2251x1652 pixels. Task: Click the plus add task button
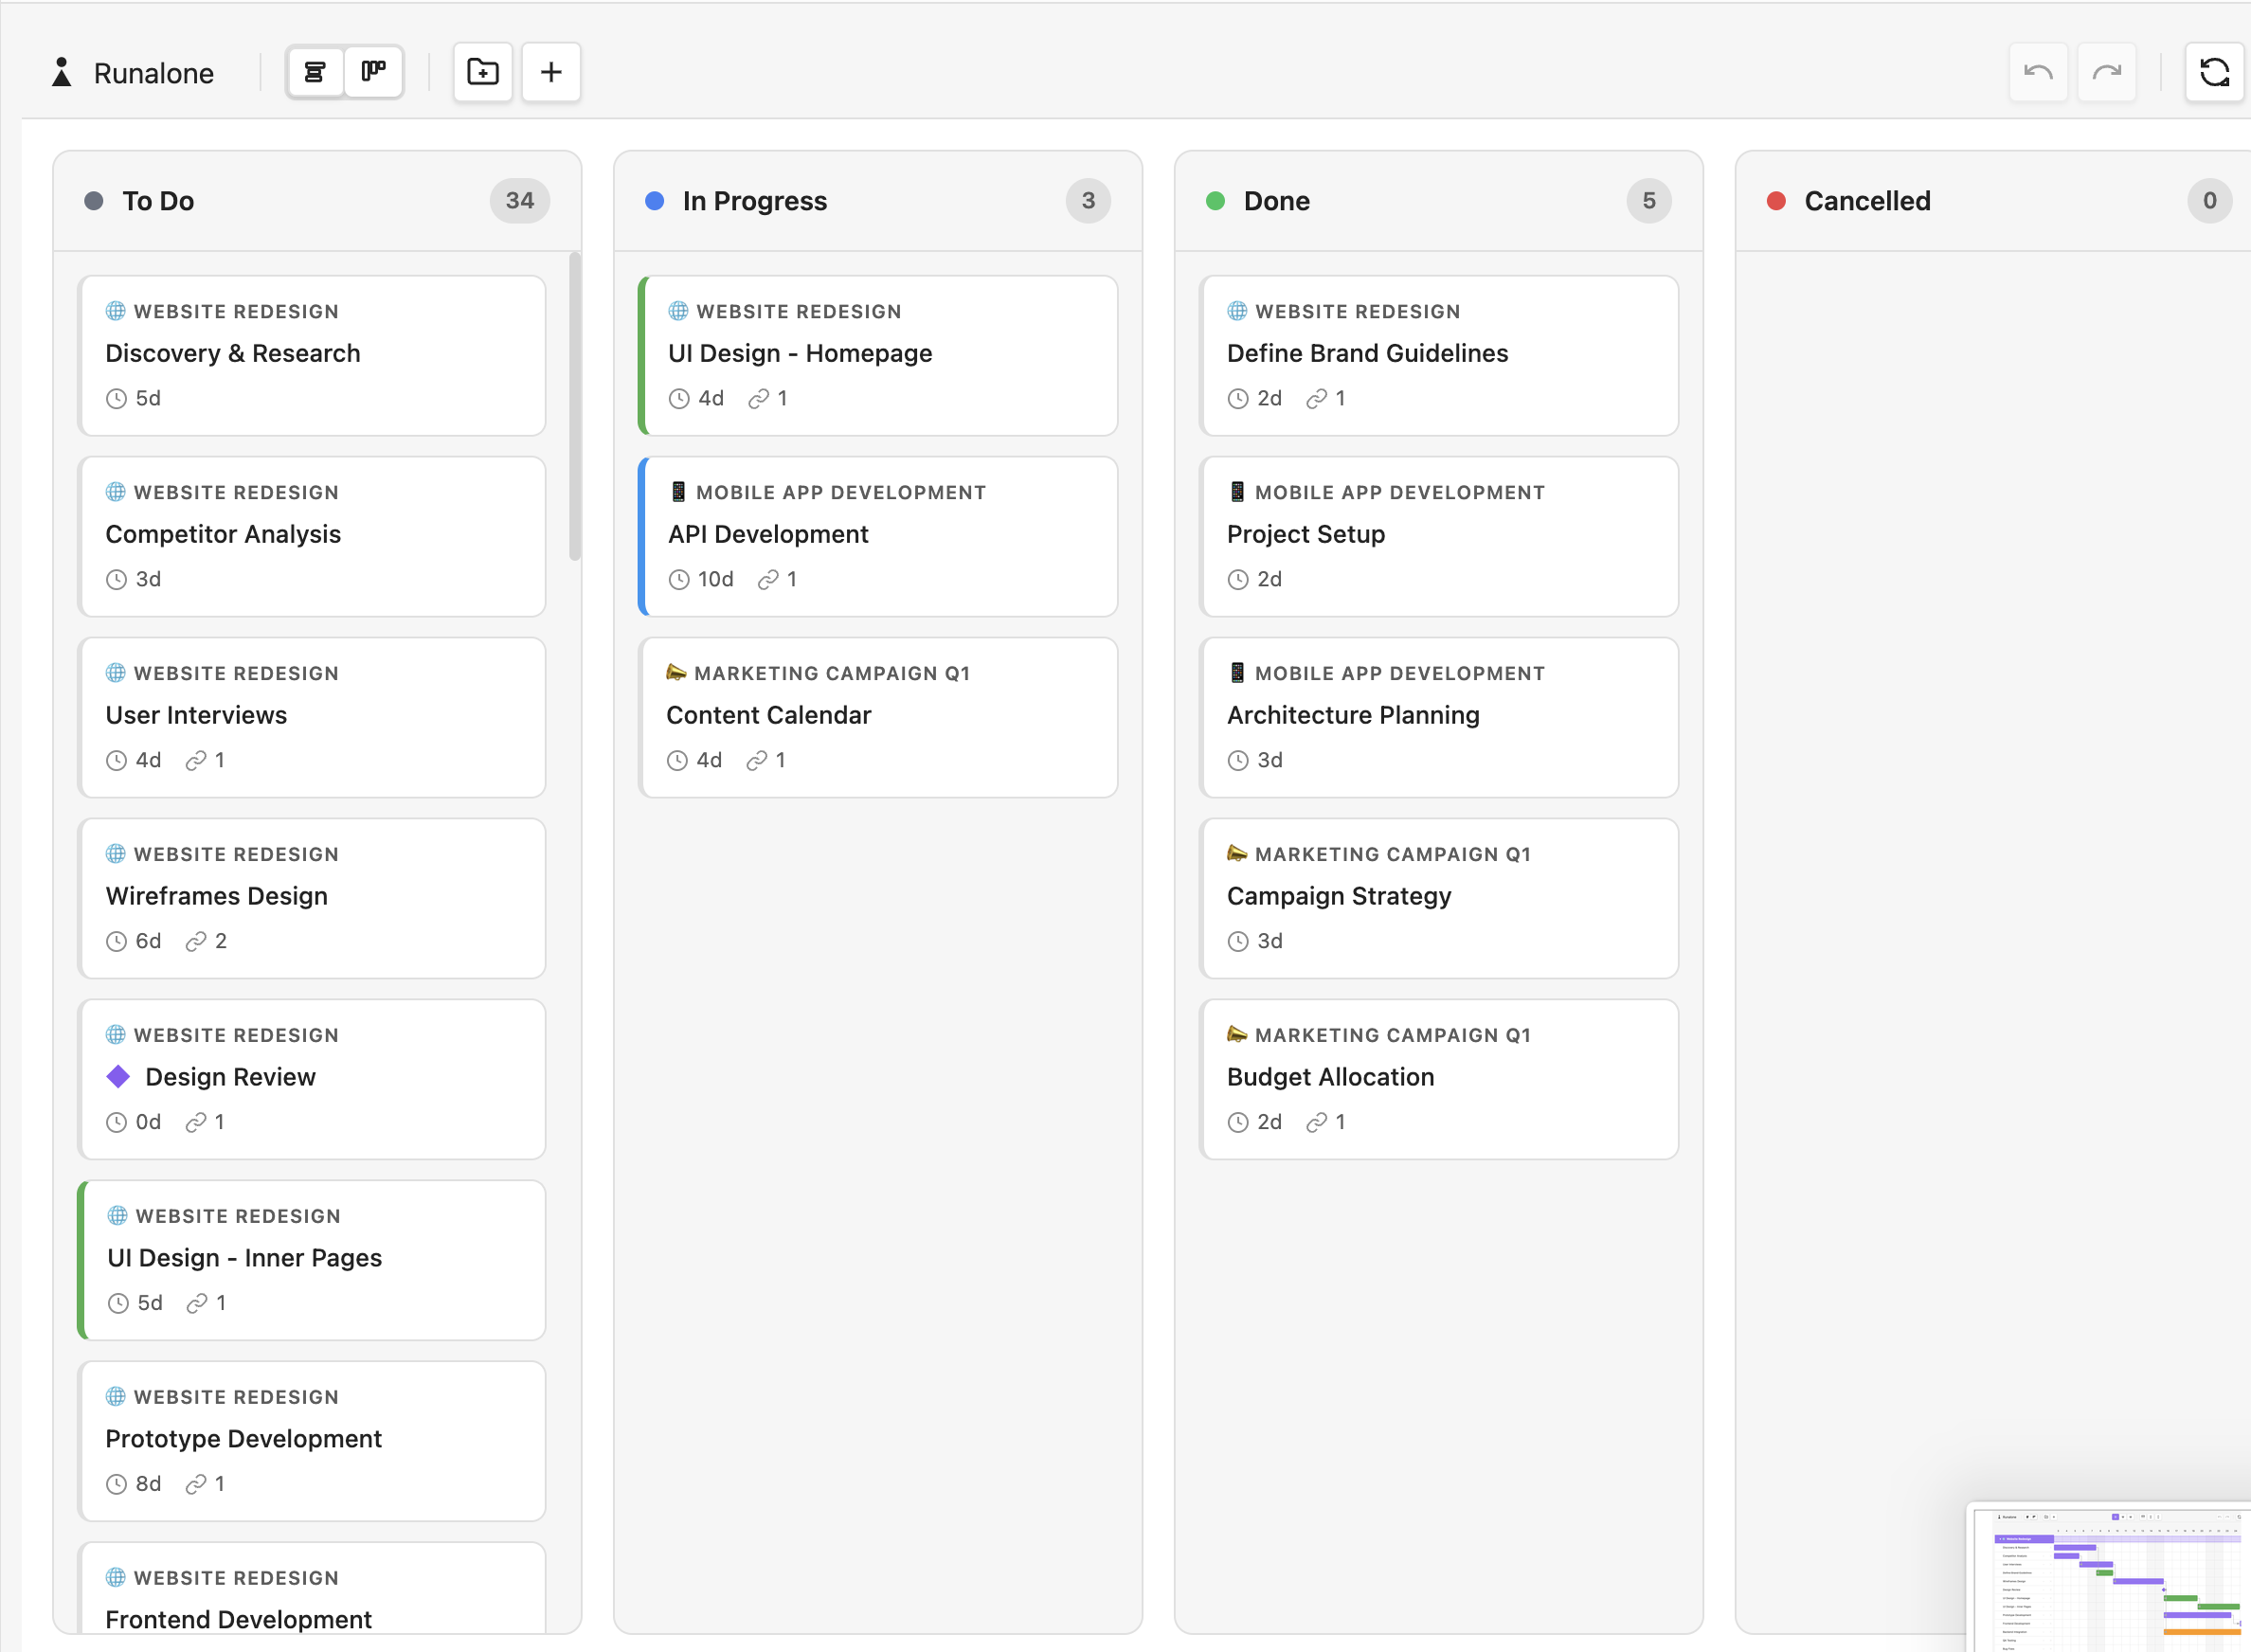click(551, 72)
